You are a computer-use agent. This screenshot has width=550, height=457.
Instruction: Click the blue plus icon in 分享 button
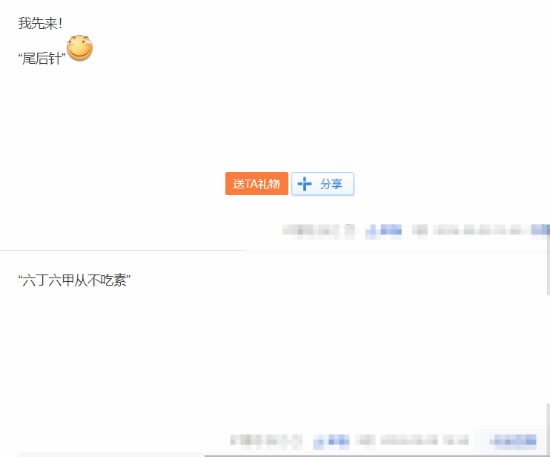(304, 184)
